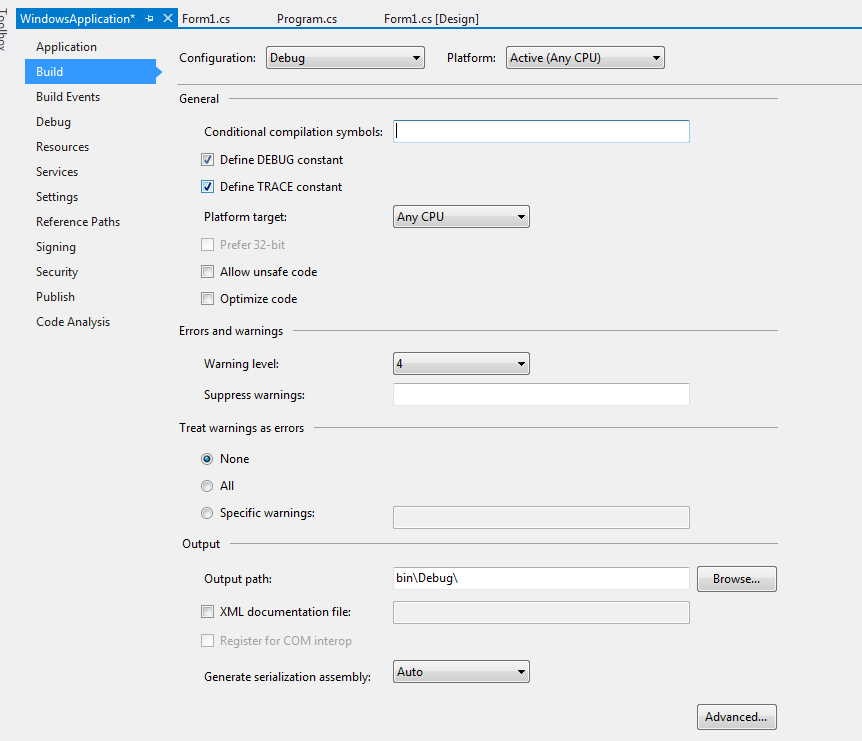Click the disabled Register for COM interop checkbox

pos(207,640)
